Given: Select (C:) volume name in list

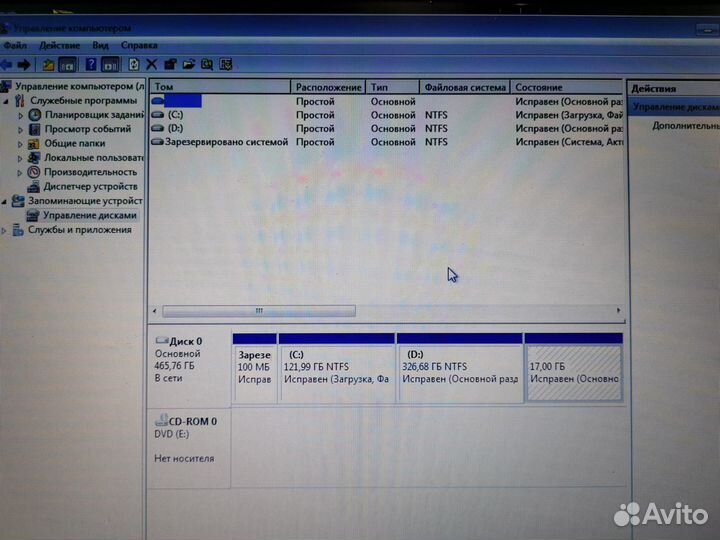Looking at the screenshot, I should [175, 115].
